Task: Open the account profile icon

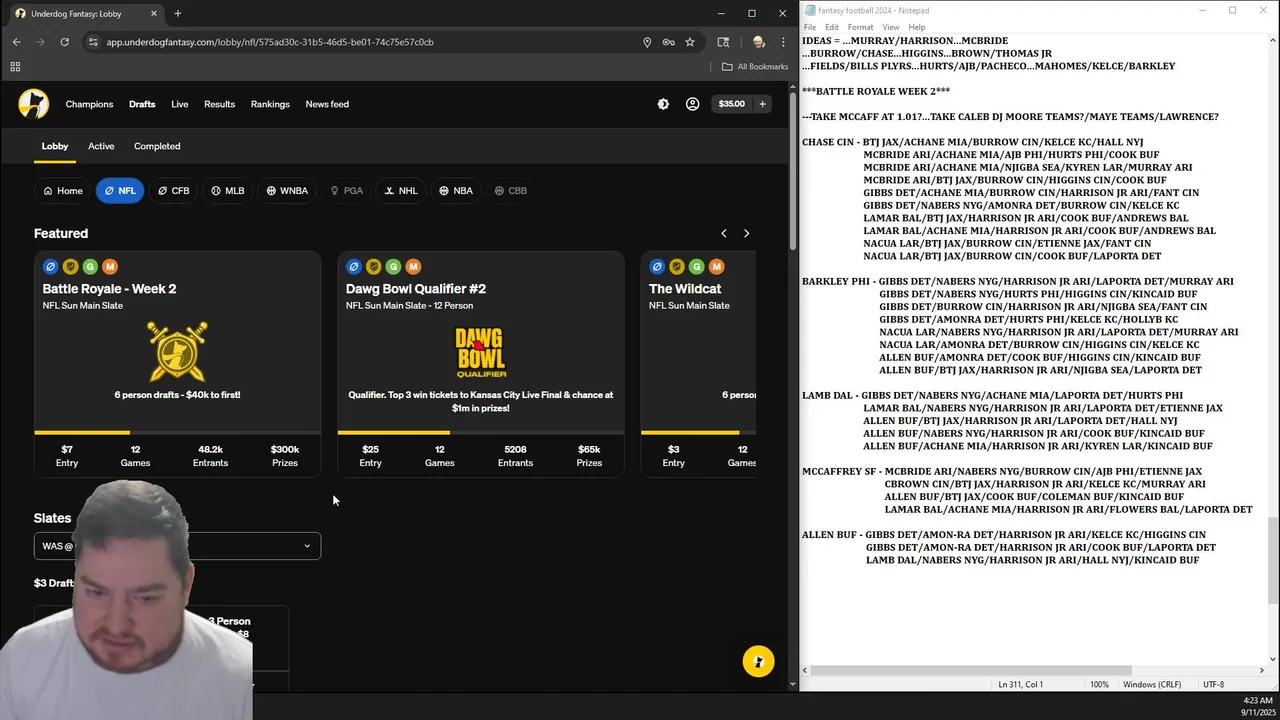Action: [692, 104]
